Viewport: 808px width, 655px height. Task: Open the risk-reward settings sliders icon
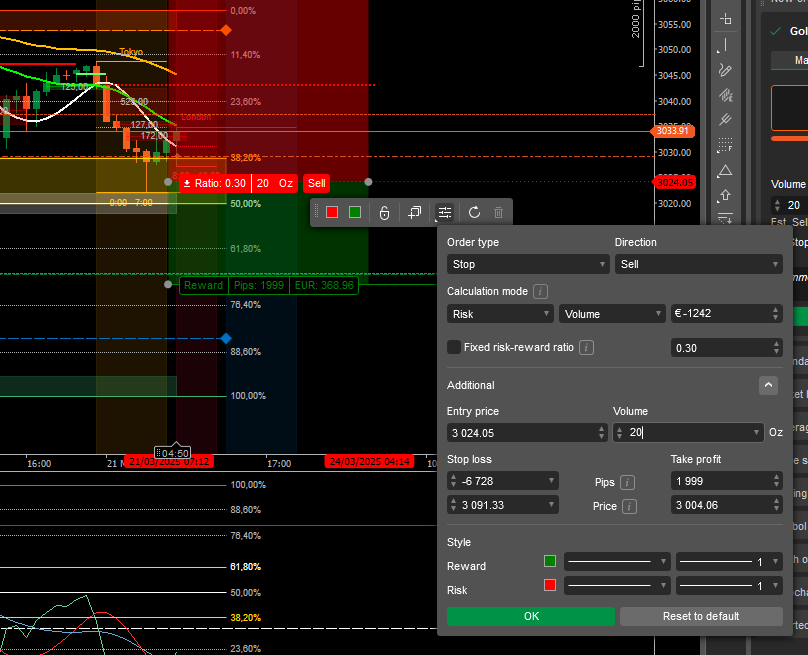(x=445, y=212)
